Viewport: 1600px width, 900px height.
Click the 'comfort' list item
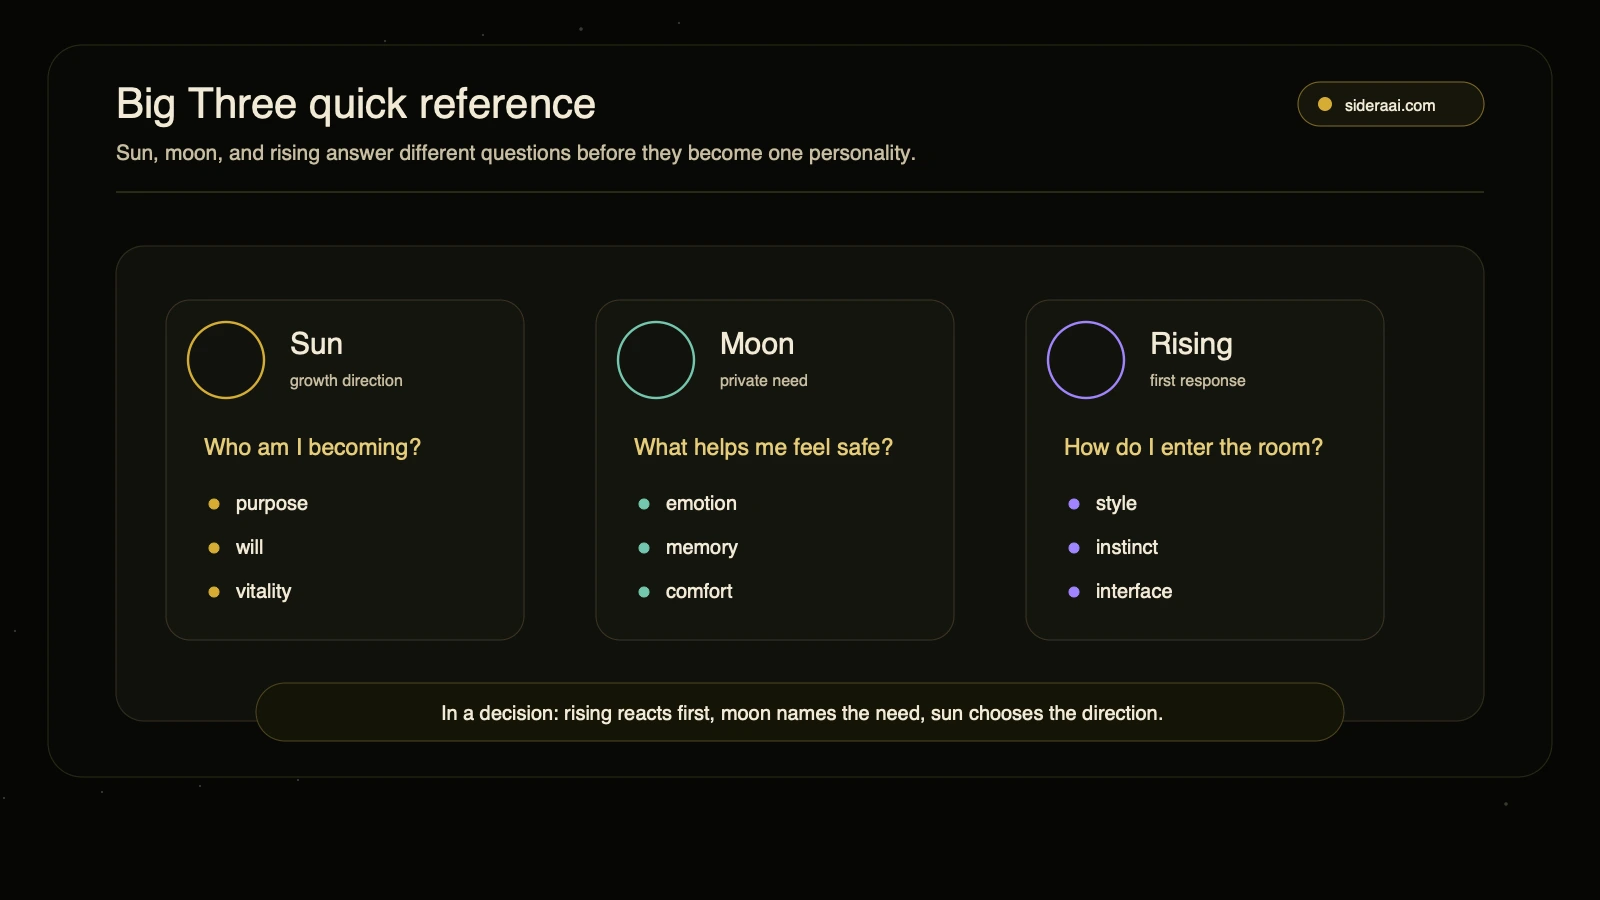pyautogui.click(x=699, y=591)
